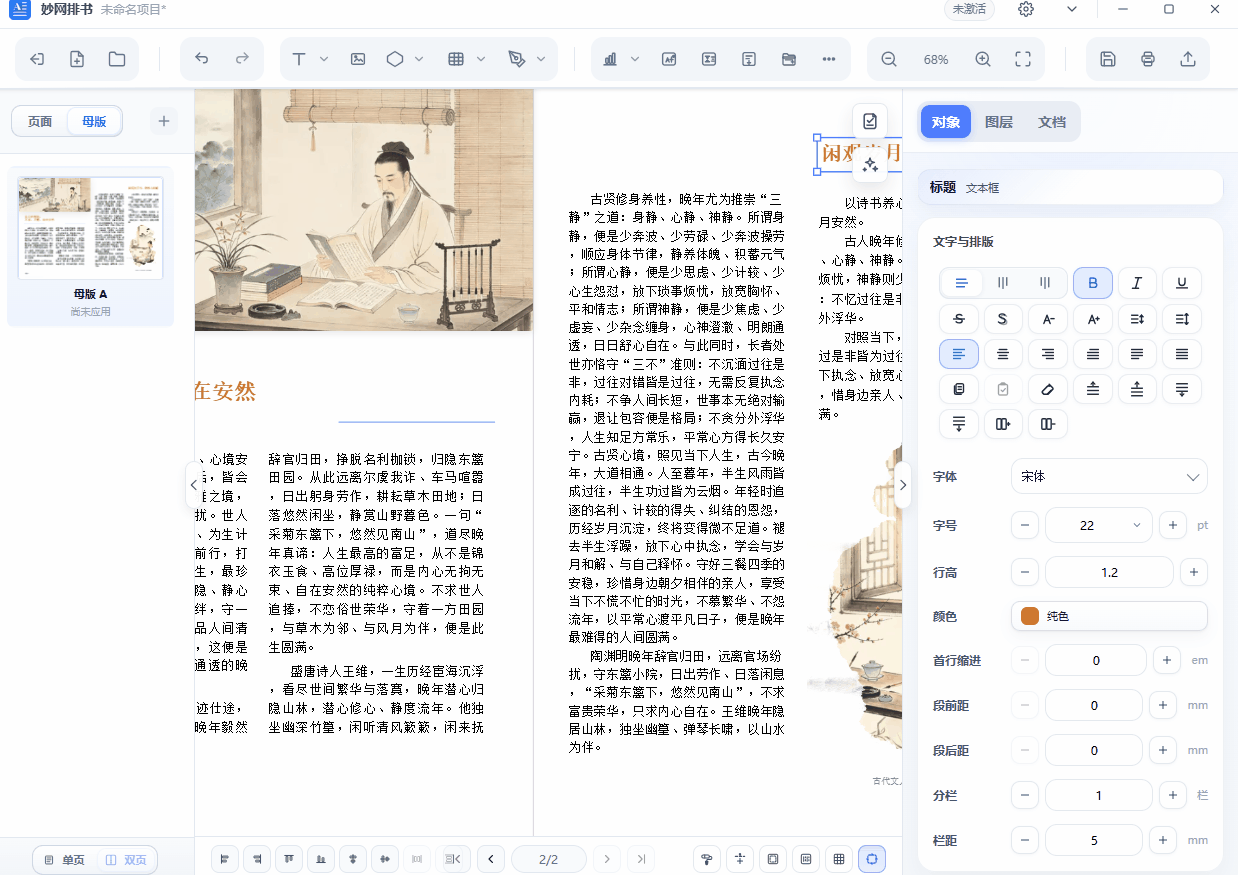This screenshot has width=1238, height=875.
Task: Click the 未激活 activation button
Action: [969, 9]
